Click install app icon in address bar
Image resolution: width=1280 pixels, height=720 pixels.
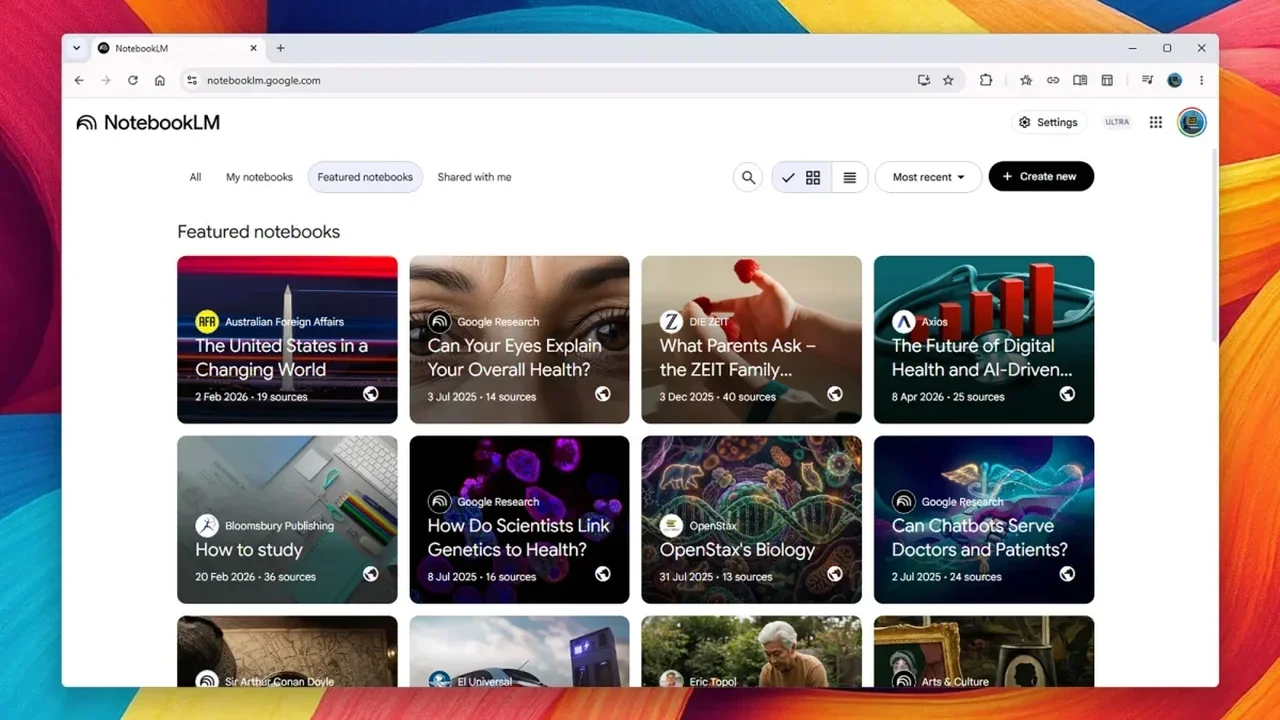tap(924, 80)
